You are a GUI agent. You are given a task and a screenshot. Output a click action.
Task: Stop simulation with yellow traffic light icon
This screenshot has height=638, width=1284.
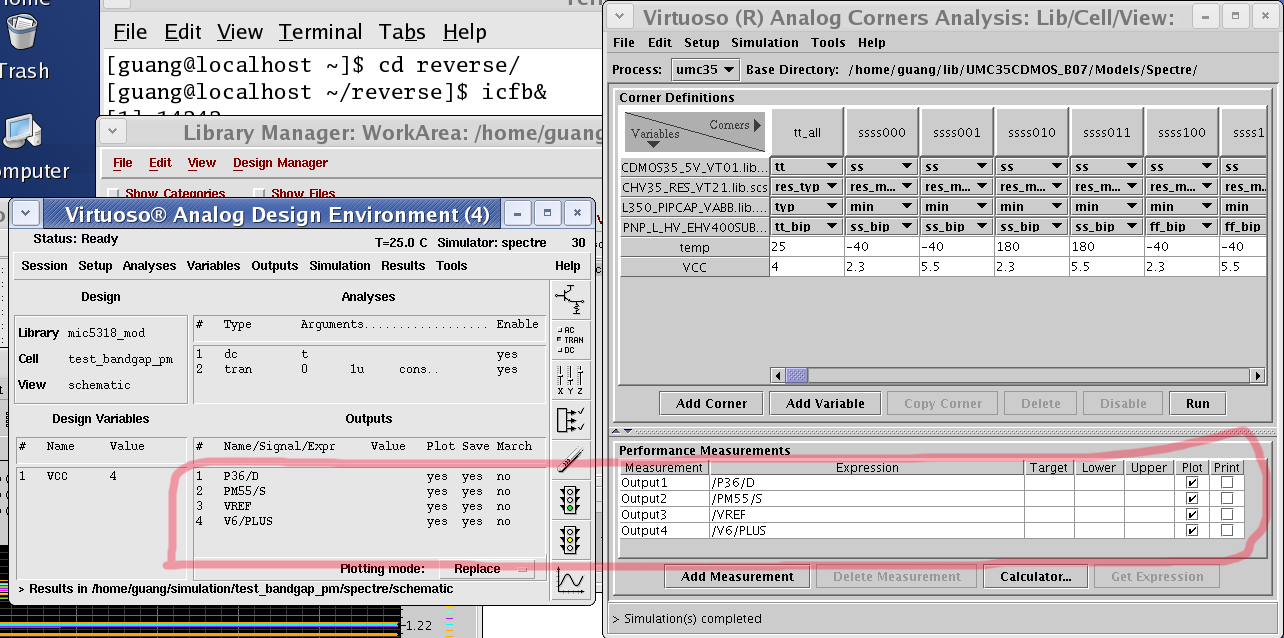[570, 540]
